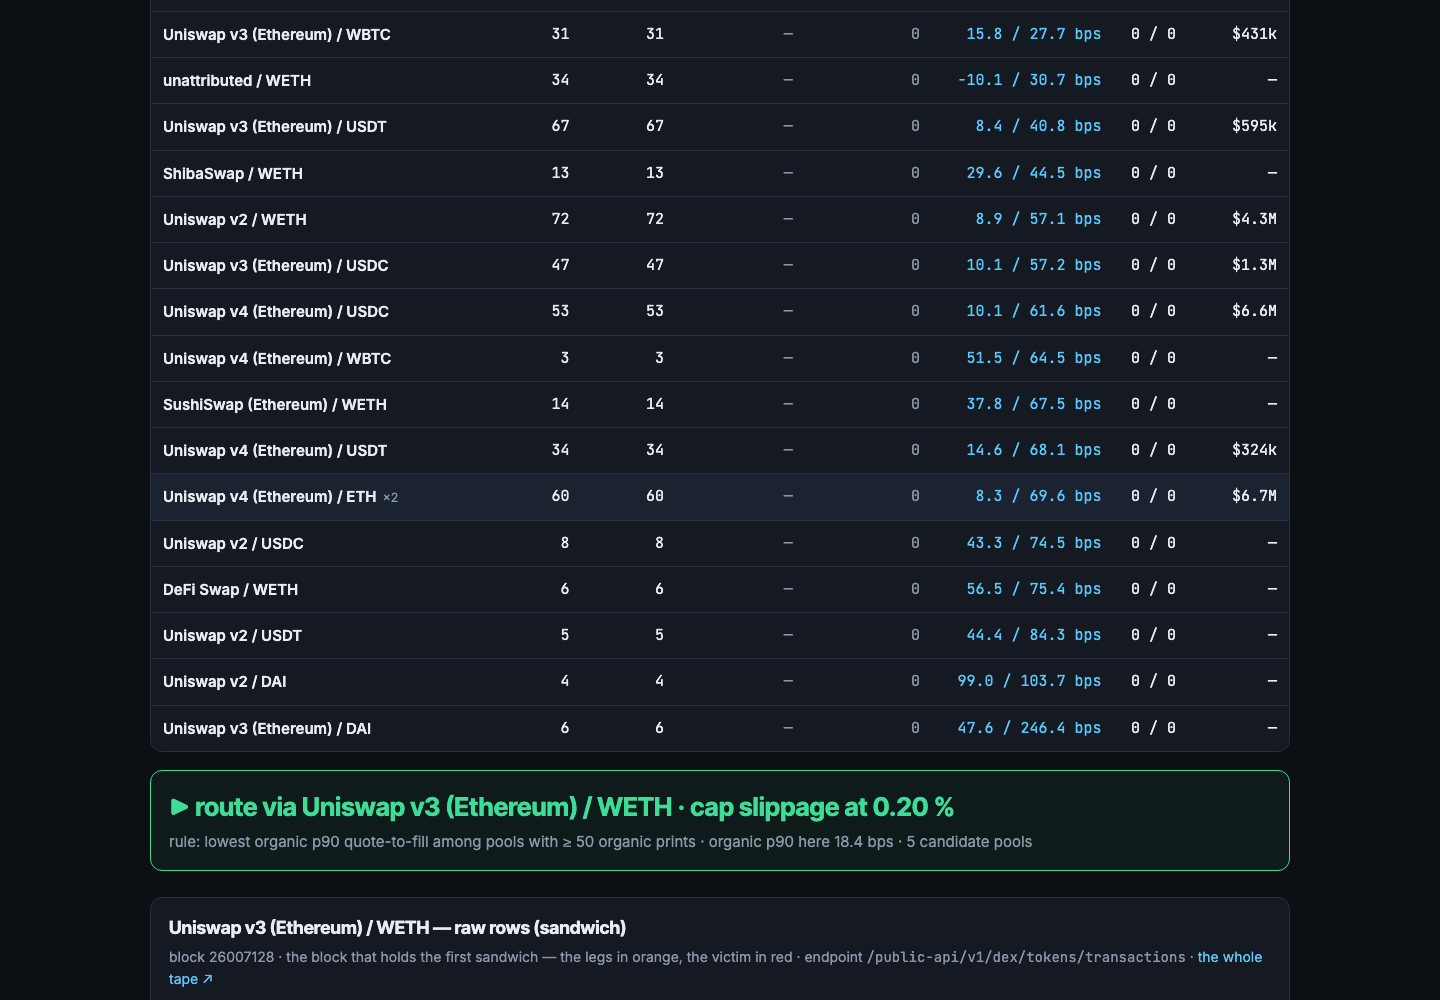The image size is (1440, 1000).
Task: Click the /public-api/v1/dex/tokens/transactions endpoint path
Action: click(x=1026, y=957)
